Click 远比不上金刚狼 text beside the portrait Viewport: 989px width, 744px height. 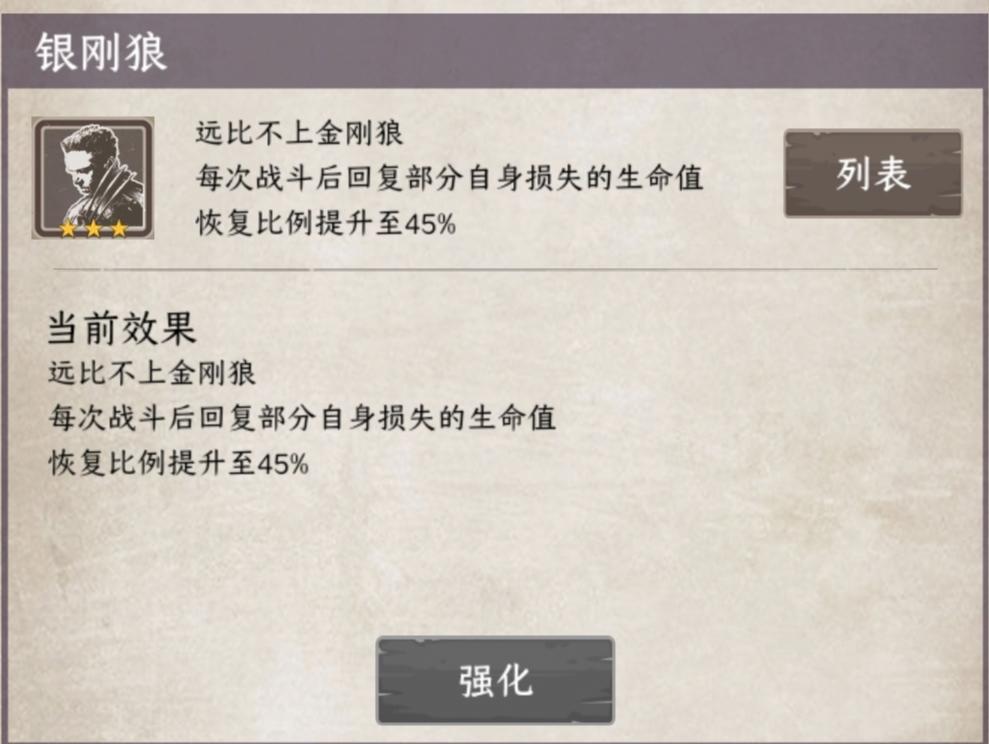click(299, 133)
